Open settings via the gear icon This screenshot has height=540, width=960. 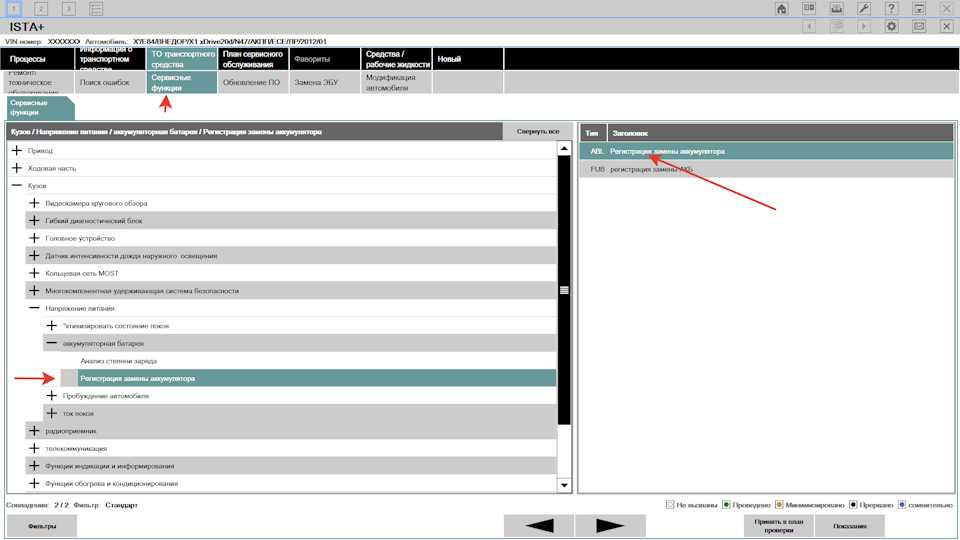coord(892,26)
